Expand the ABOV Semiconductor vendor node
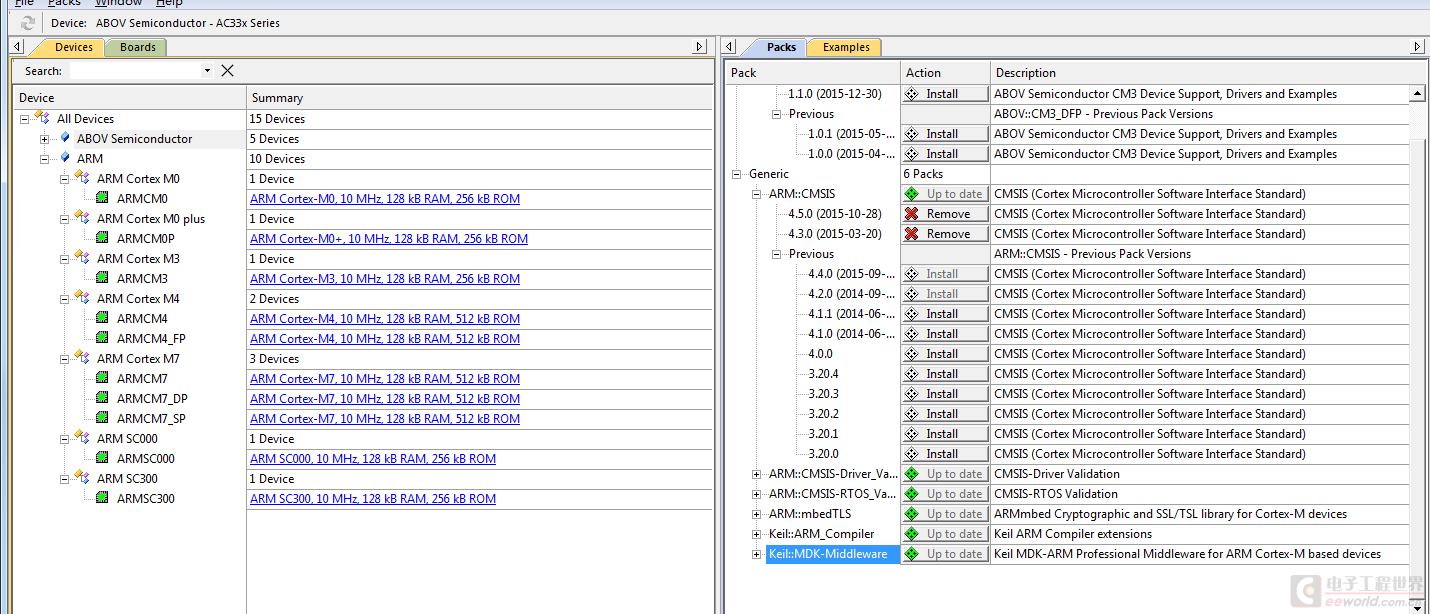The width and height of the screenshot is (1430, 614). click(x=45, y=139)
